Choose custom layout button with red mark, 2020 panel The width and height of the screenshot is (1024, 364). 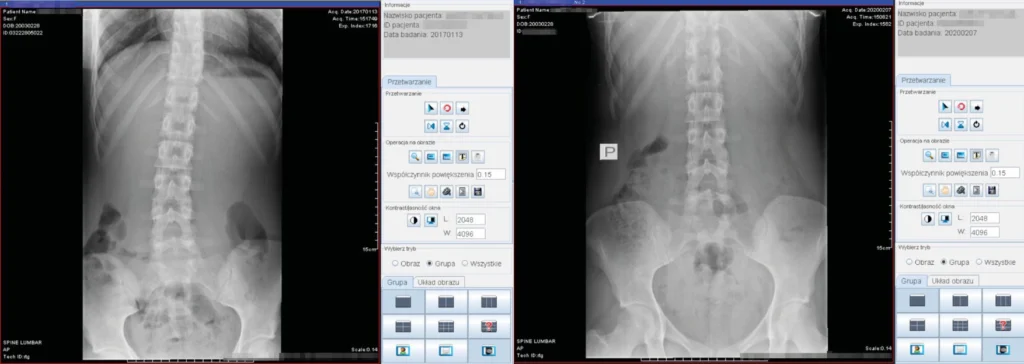tap(1003, 324)
